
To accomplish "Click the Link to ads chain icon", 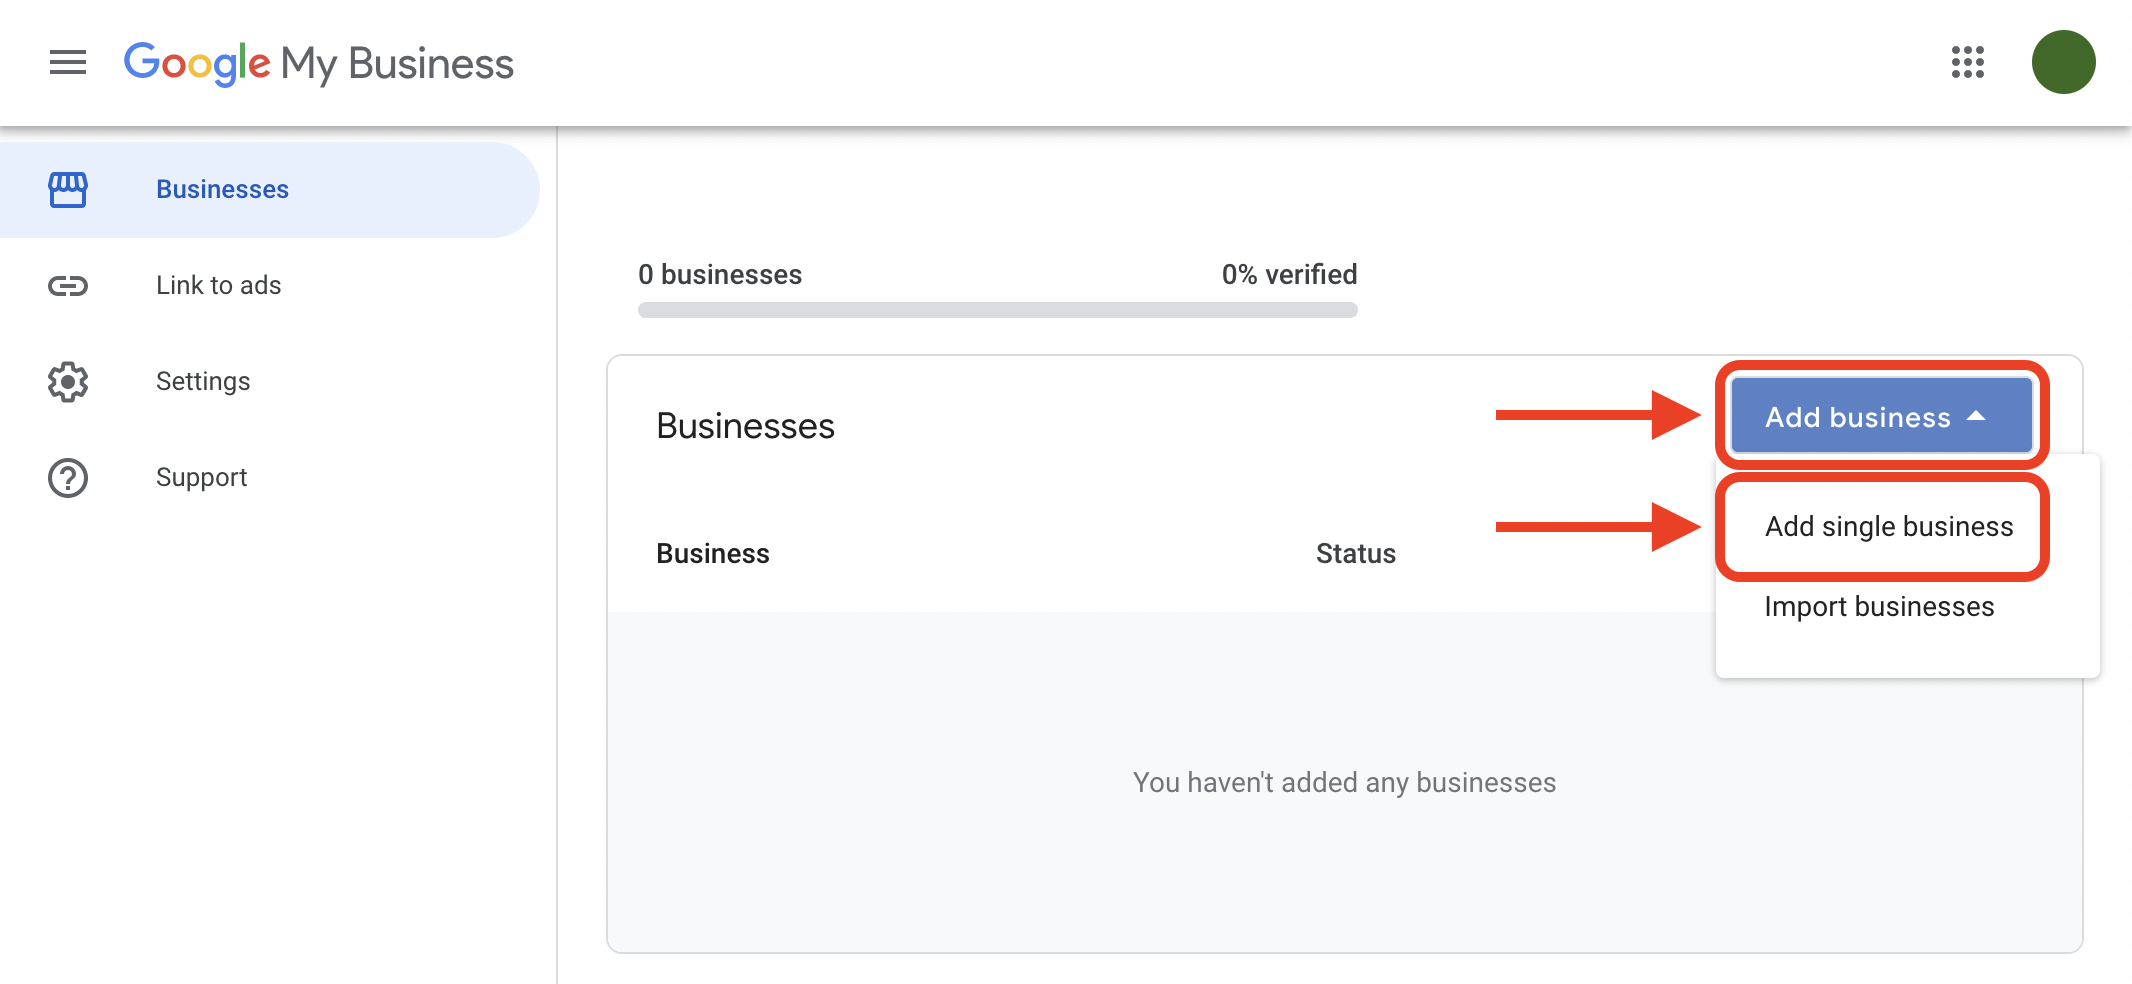I will (x=67, y=285).
